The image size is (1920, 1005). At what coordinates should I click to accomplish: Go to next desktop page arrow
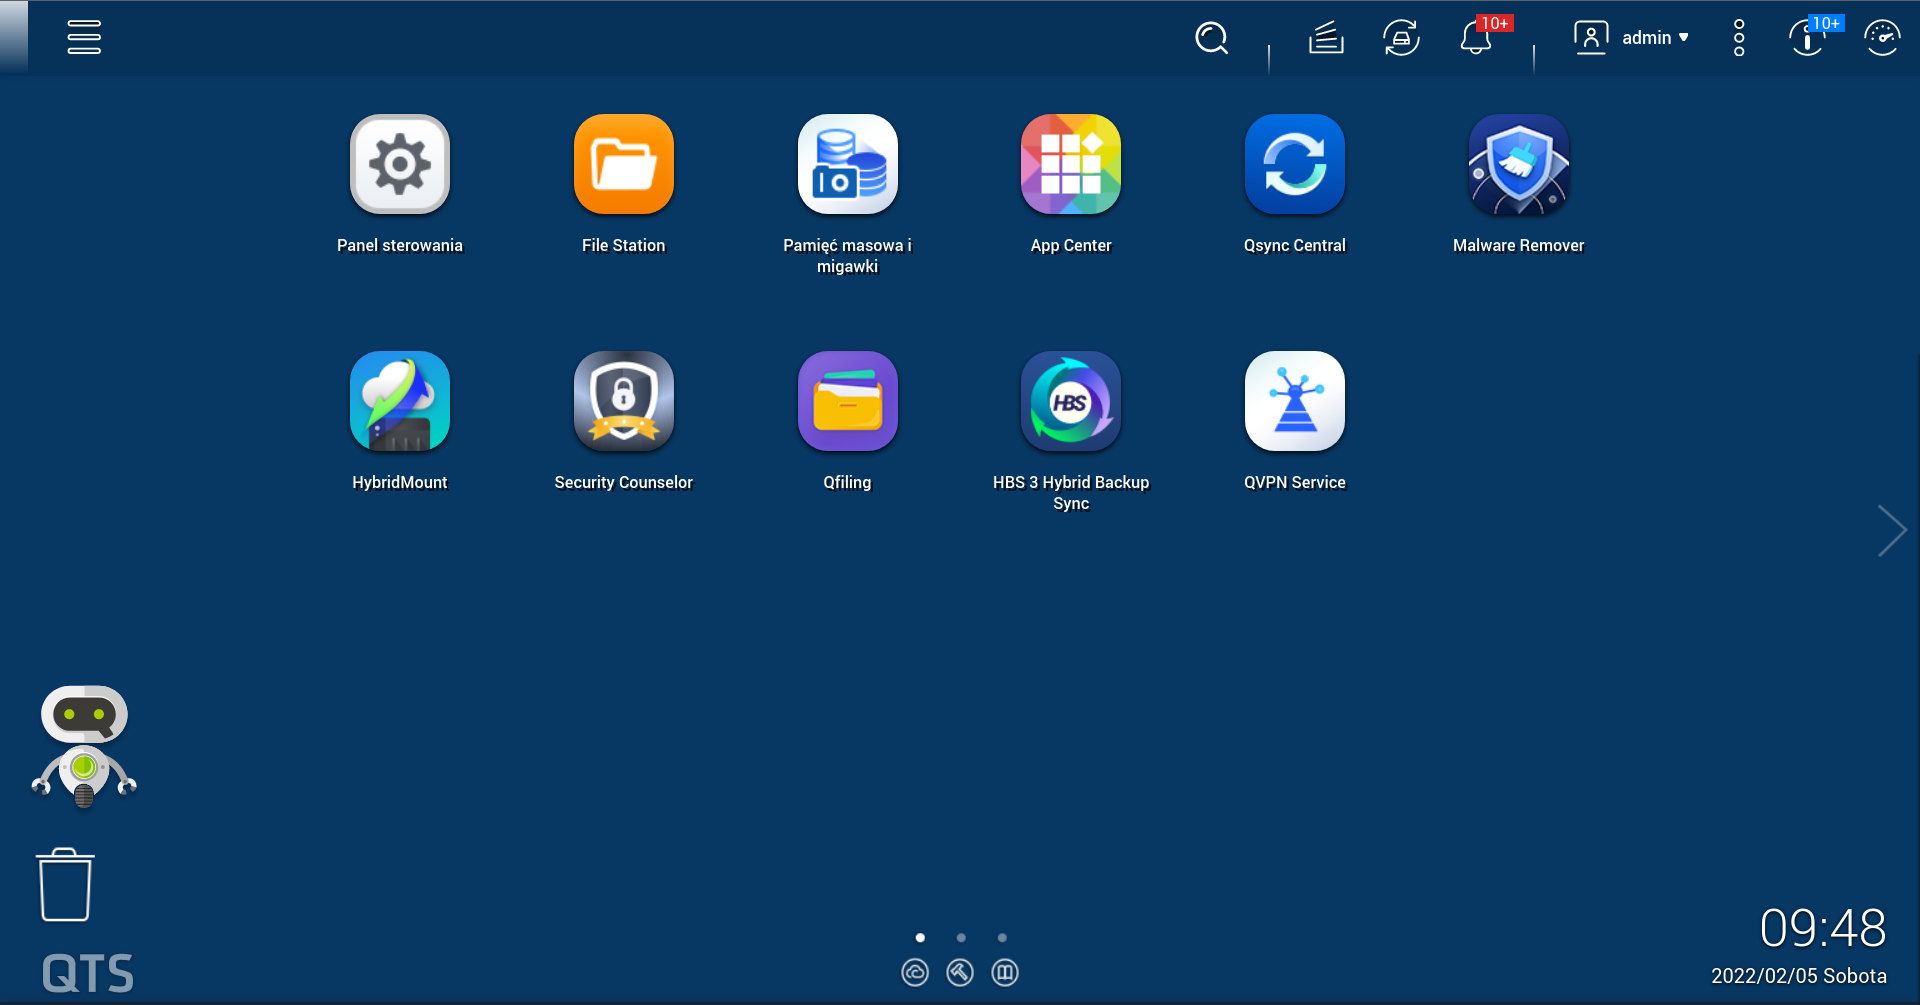pyautogui.click(x=1892, y=530)
